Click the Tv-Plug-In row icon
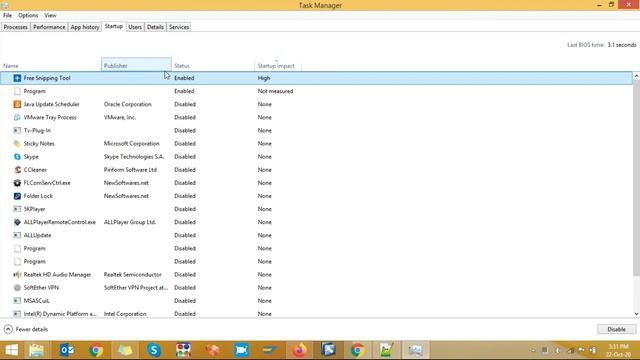This screenshot has height=360, width=640. [x=17, y=130]
